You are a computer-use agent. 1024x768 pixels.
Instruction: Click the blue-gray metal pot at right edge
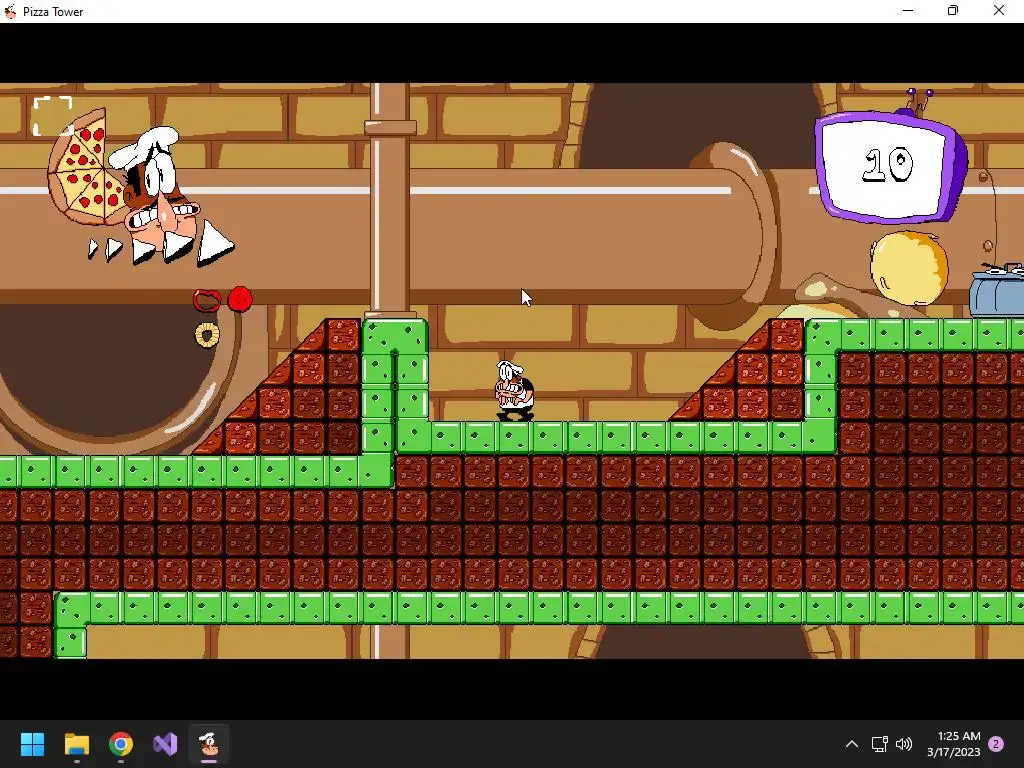[x=997, y=291]
